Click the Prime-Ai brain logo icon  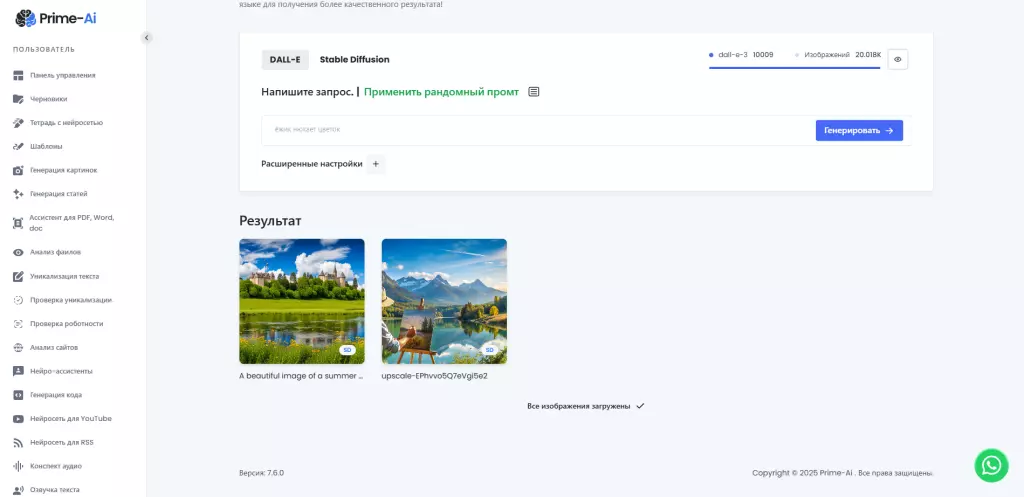[25, 18]
